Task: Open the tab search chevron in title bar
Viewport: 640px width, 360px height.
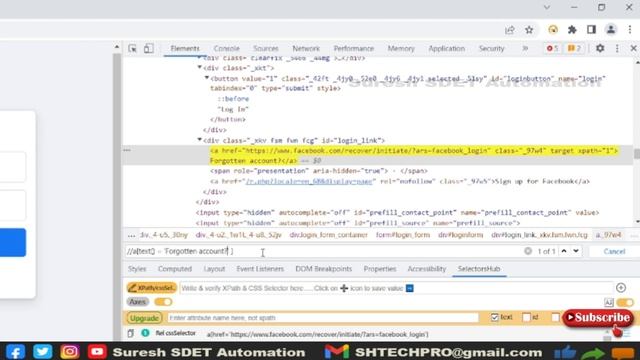Action: (x=547, y=7)
